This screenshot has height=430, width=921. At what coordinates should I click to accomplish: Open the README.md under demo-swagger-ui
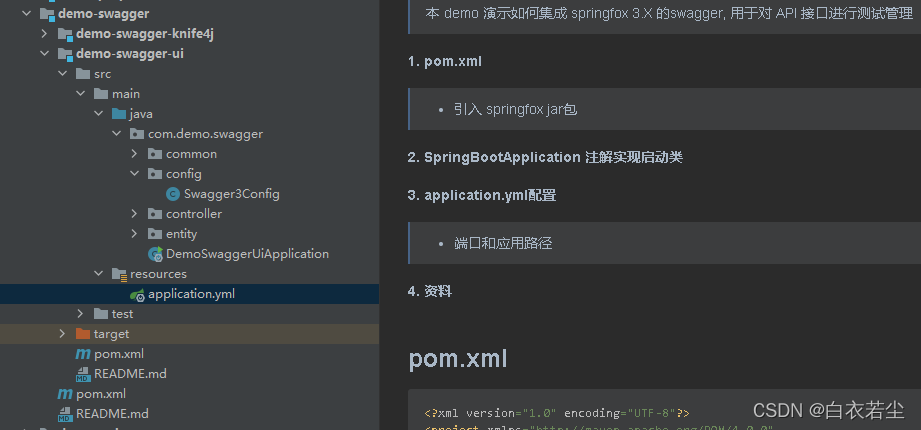pos(130,374)
